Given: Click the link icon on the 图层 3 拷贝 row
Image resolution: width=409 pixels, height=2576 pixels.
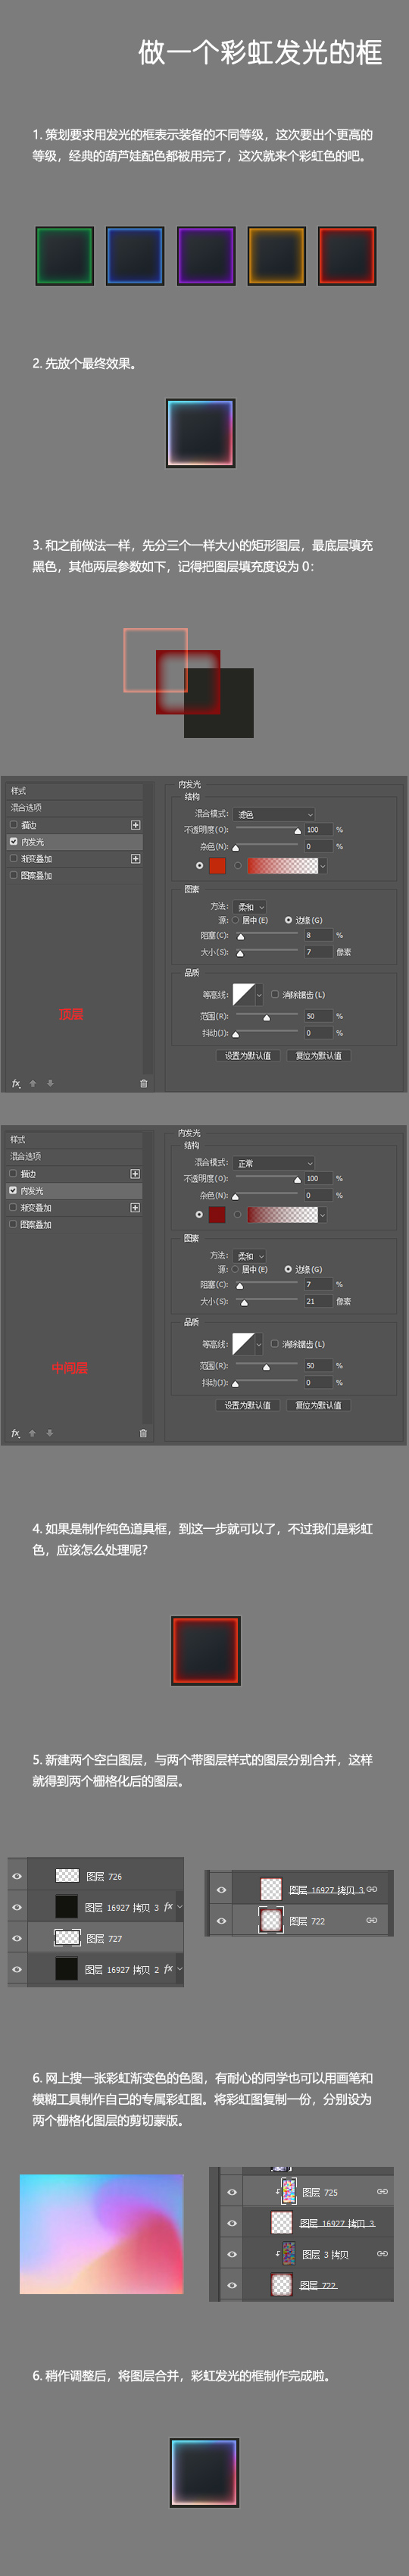Looking at the screenshot, I should point(382,2254).
